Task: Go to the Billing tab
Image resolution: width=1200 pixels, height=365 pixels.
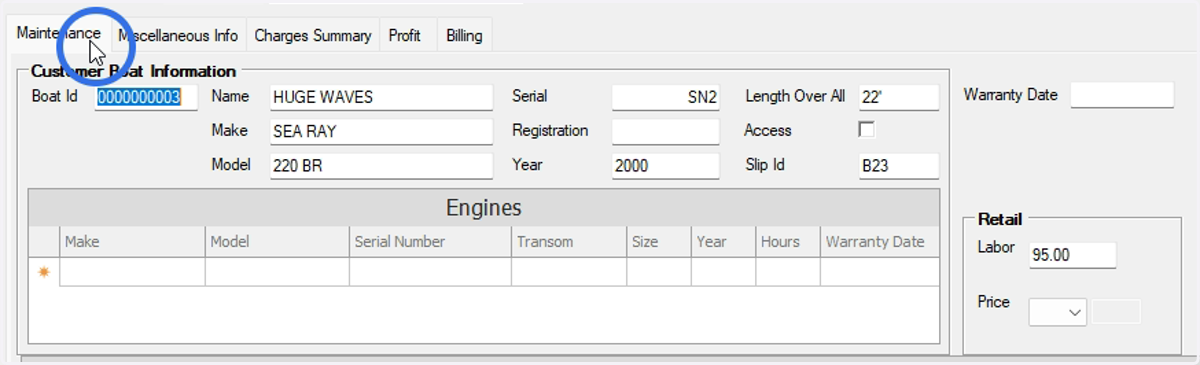Action: 464,36
